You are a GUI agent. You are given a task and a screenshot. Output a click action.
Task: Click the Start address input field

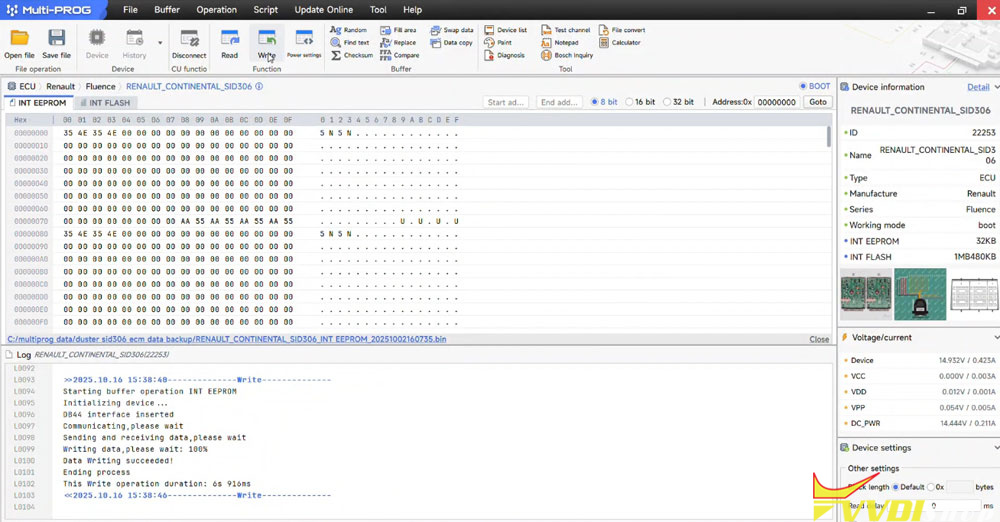506,102
